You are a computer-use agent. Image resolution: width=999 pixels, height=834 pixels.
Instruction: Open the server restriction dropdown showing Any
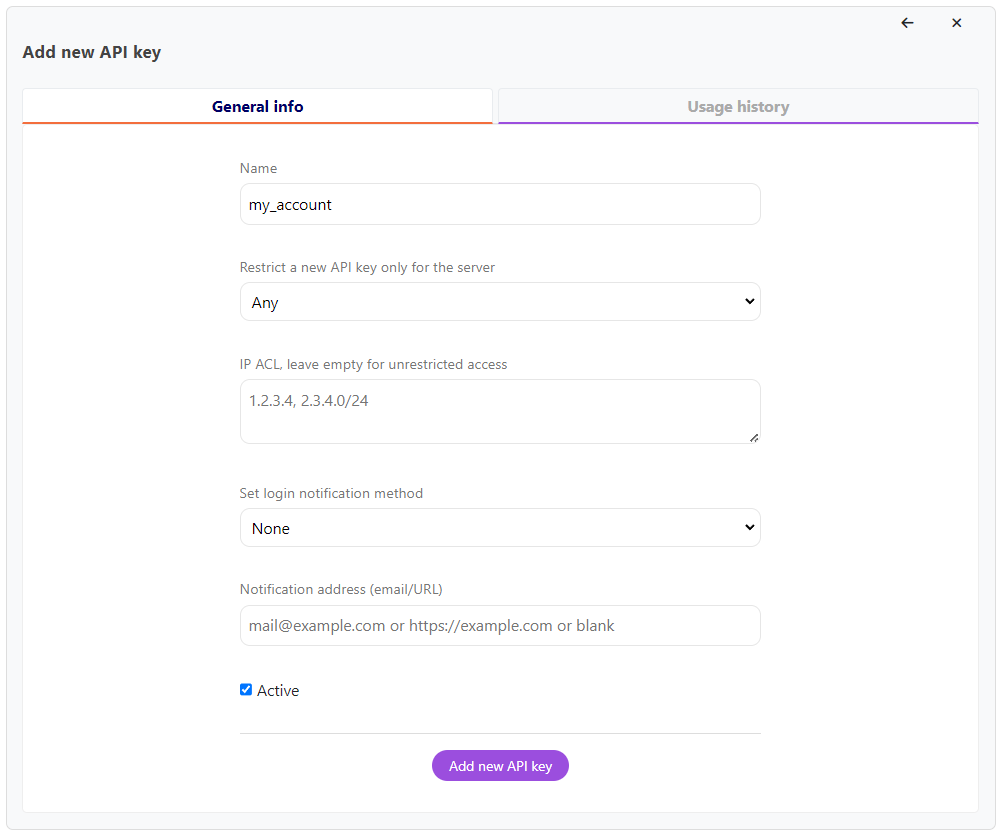pyautogui.click(x=500, y=301)
